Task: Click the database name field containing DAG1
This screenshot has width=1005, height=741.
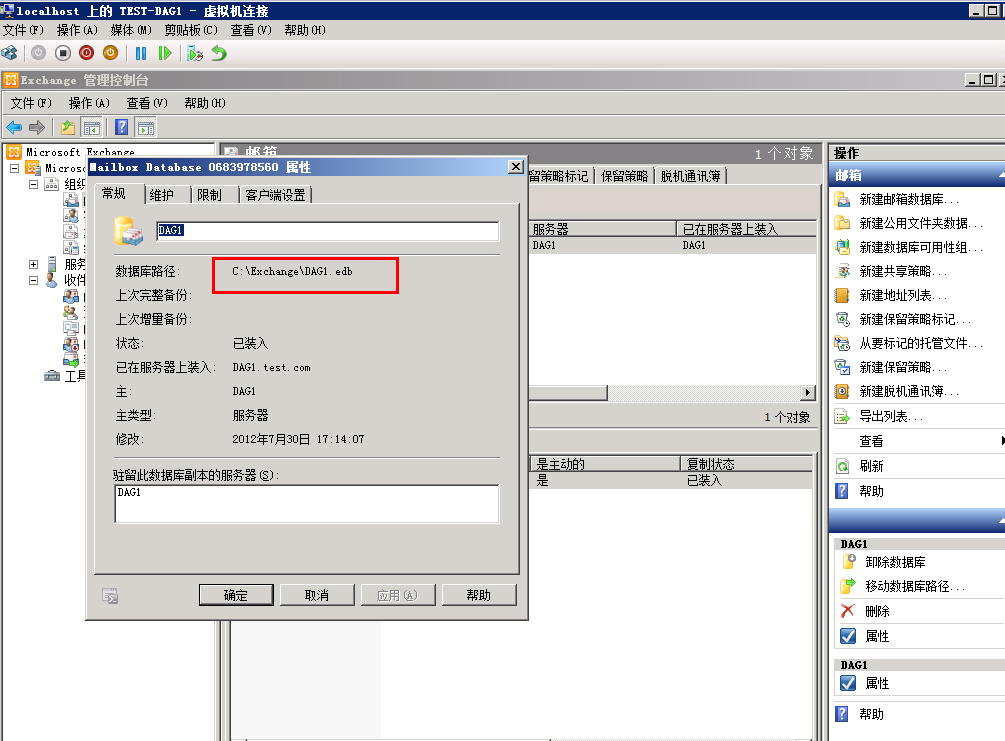Action: [x=328, y=231]
